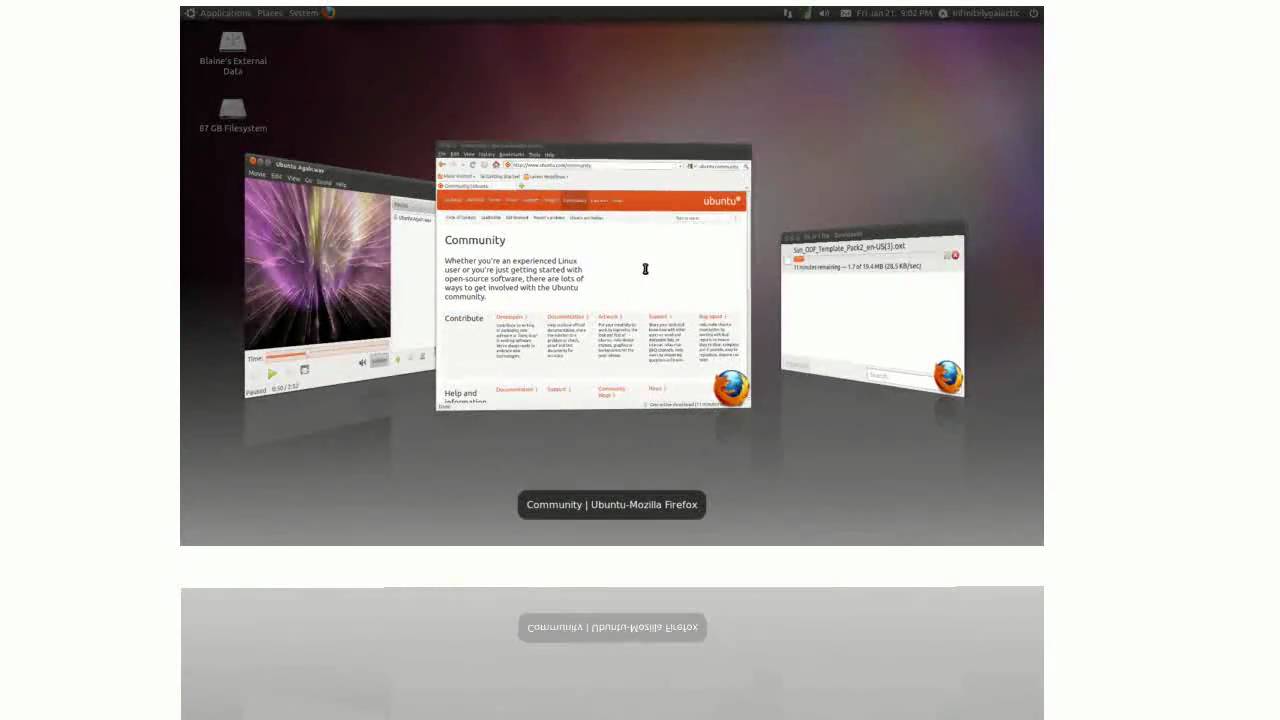
Task: Open the Latest Headlines bookmark dropdown
Action: [545, 177]
